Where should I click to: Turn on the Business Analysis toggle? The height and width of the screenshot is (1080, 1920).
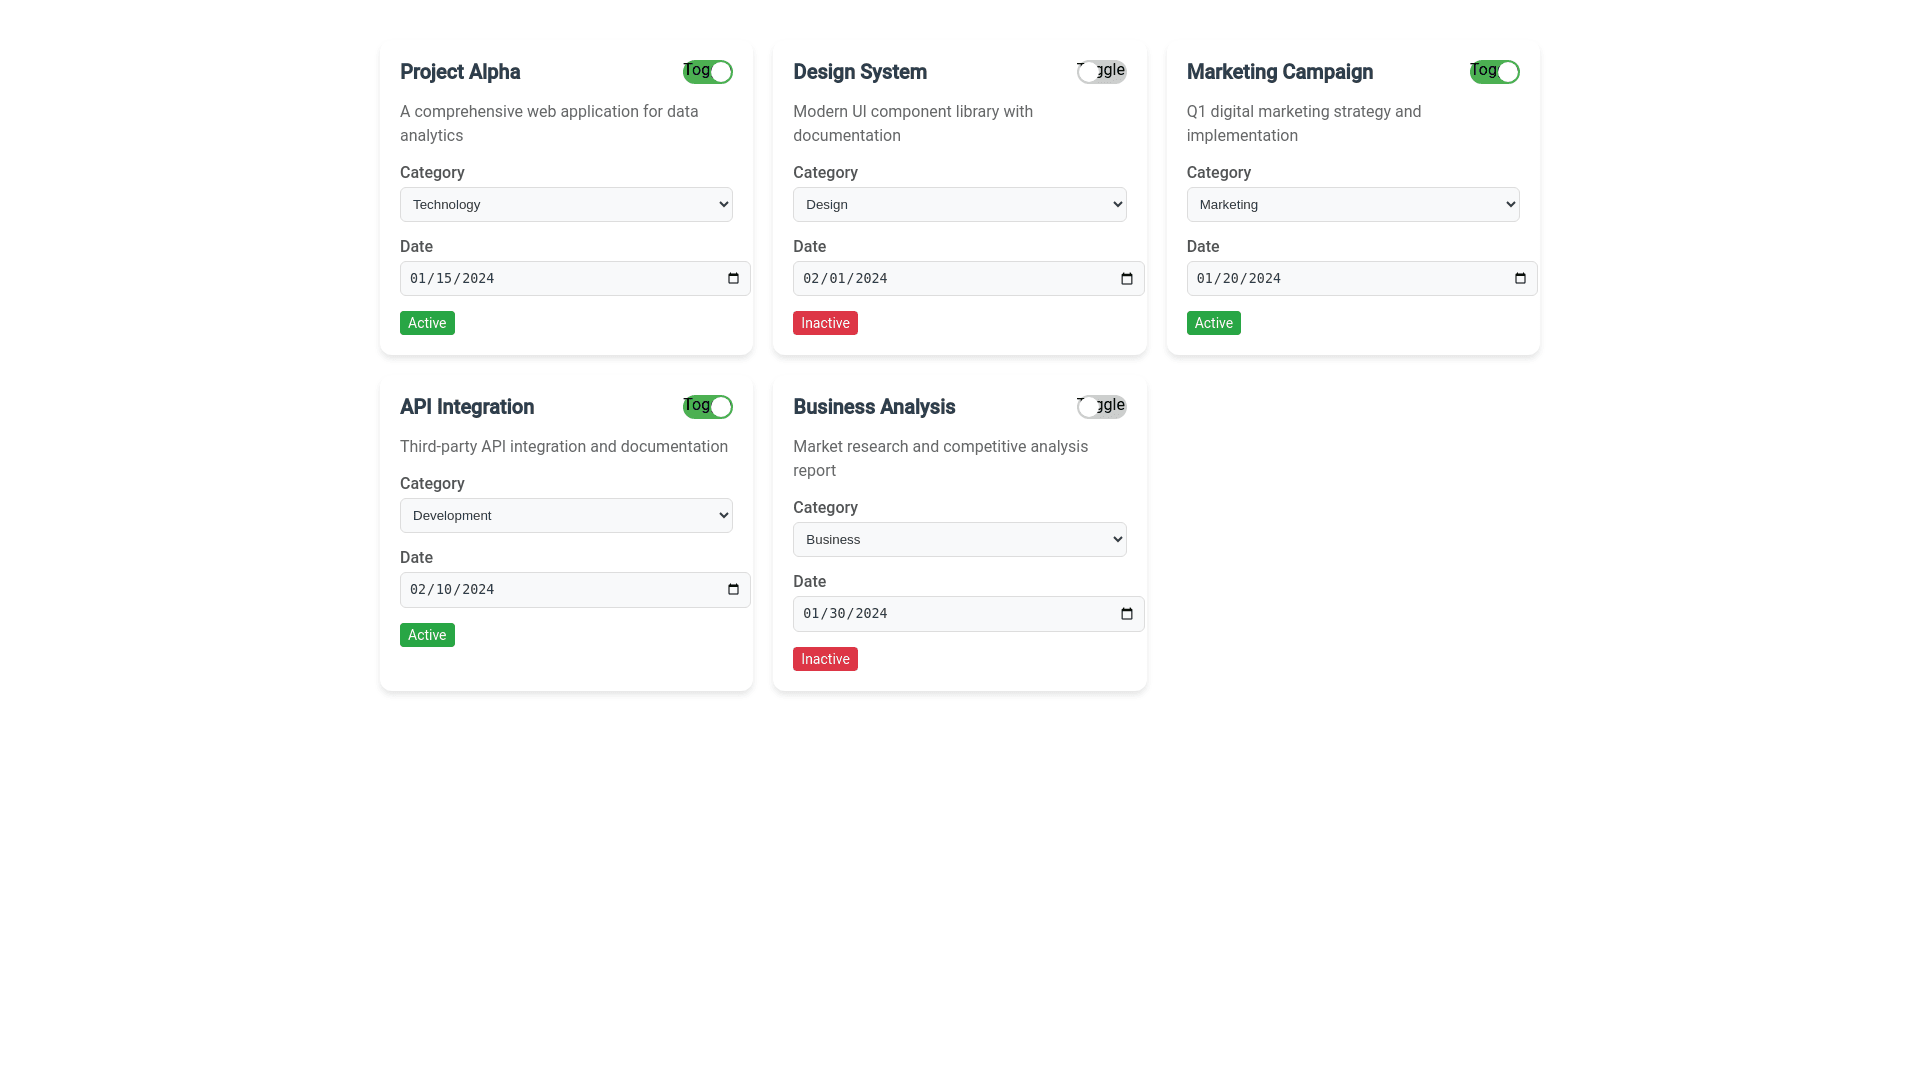coord(1101,407)
